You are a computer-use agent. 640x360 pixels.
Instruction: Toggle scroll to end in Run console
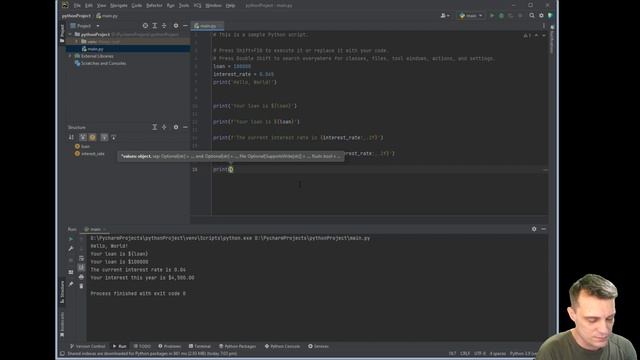[81, 267]
